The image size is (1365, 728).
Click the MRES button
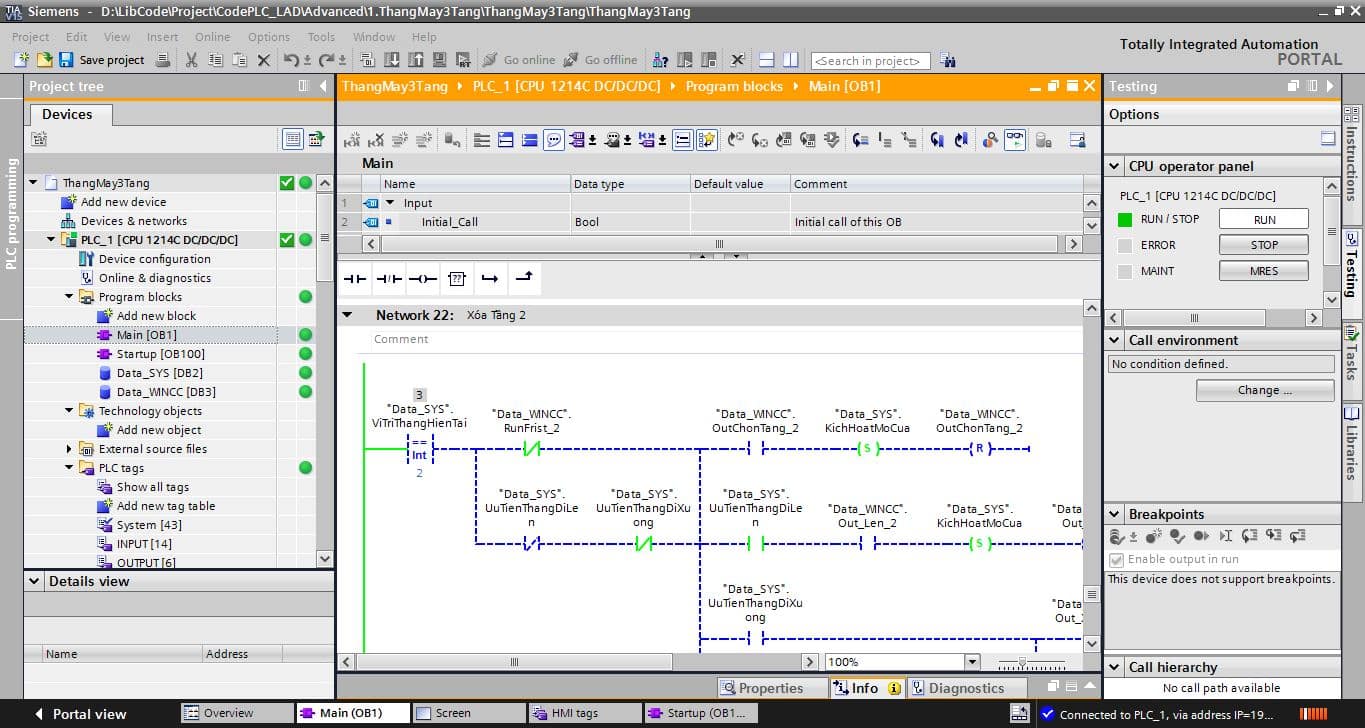coord(1263,271)
